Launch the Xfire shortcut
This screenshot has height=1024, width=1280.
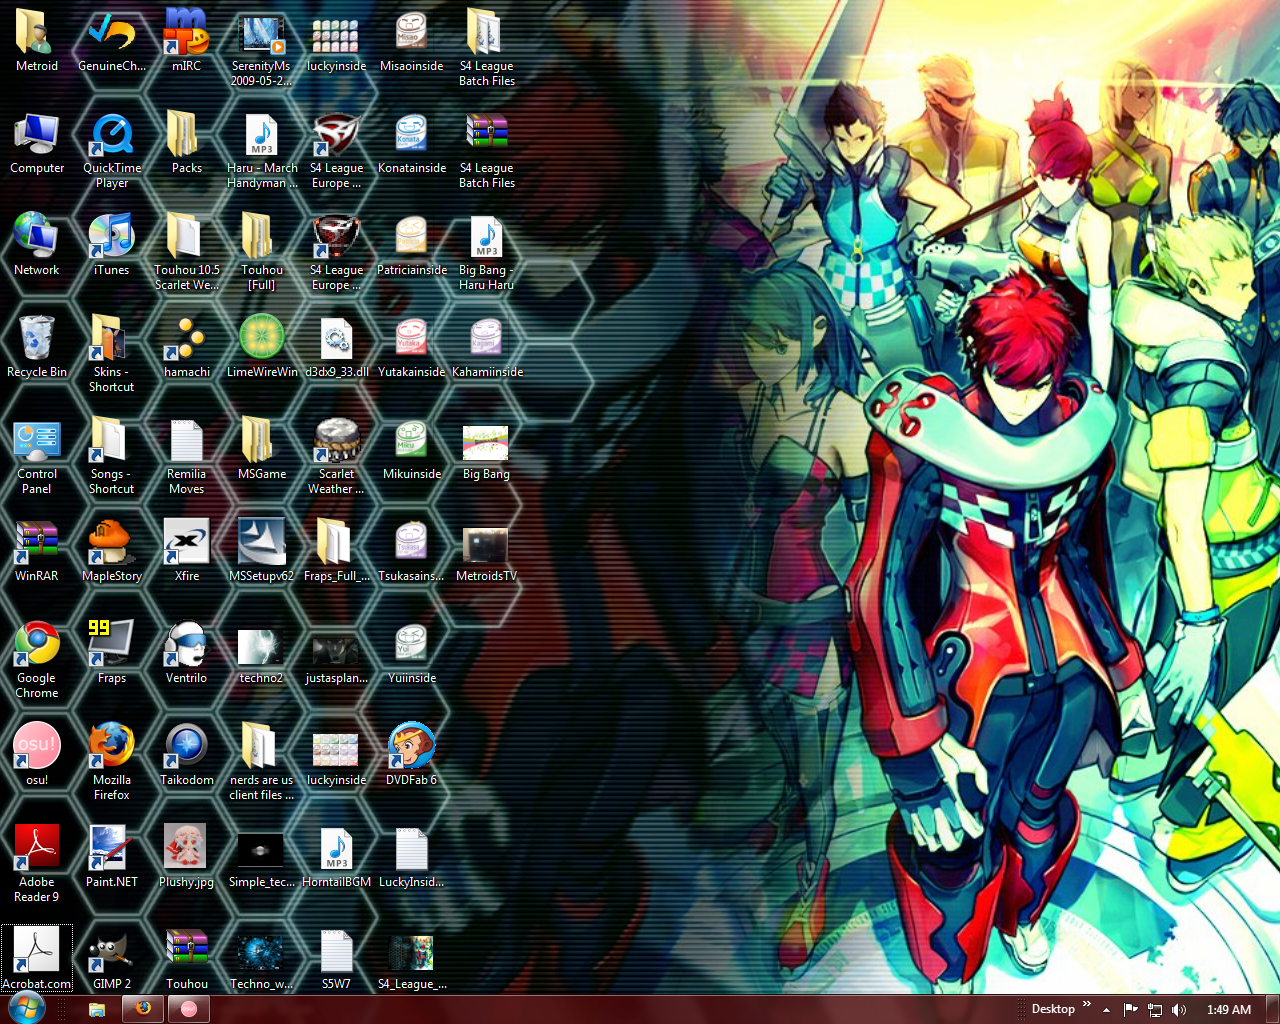pos(187,551)
